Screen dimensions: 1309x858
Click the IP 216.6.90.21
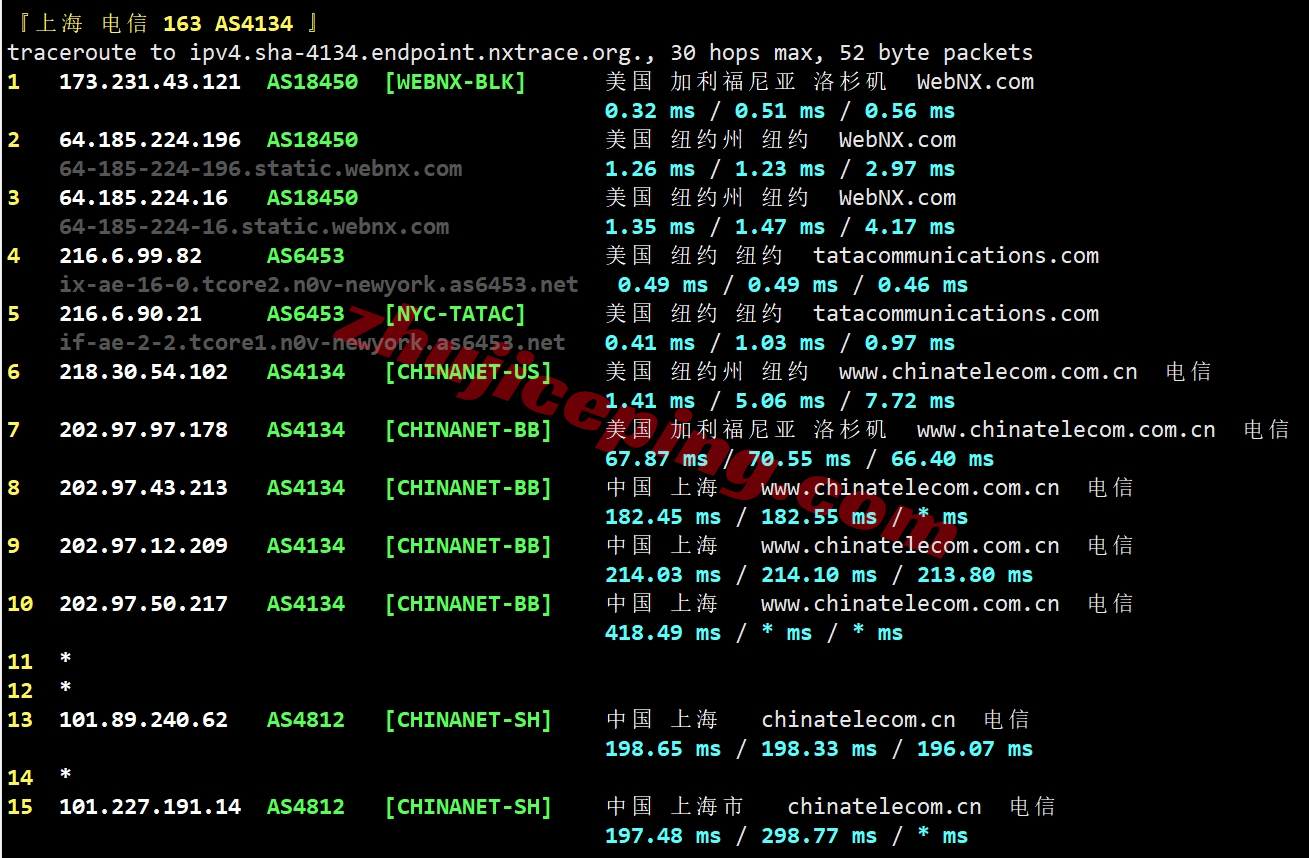(130, 314)
